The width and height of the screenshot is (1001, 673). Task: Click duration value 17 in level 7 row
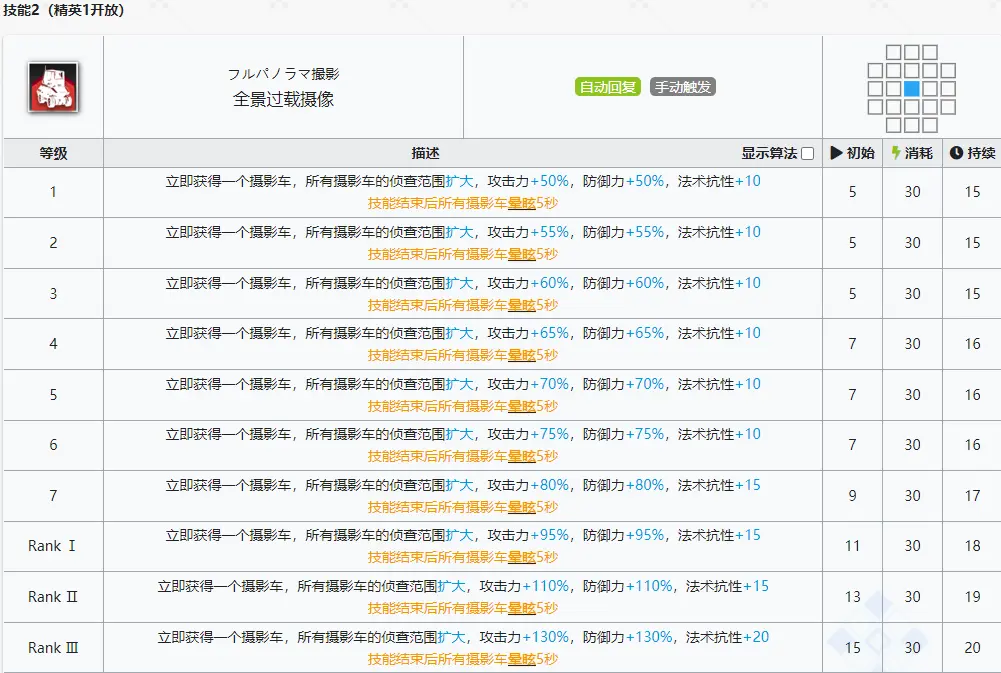(x=972, y=495)
